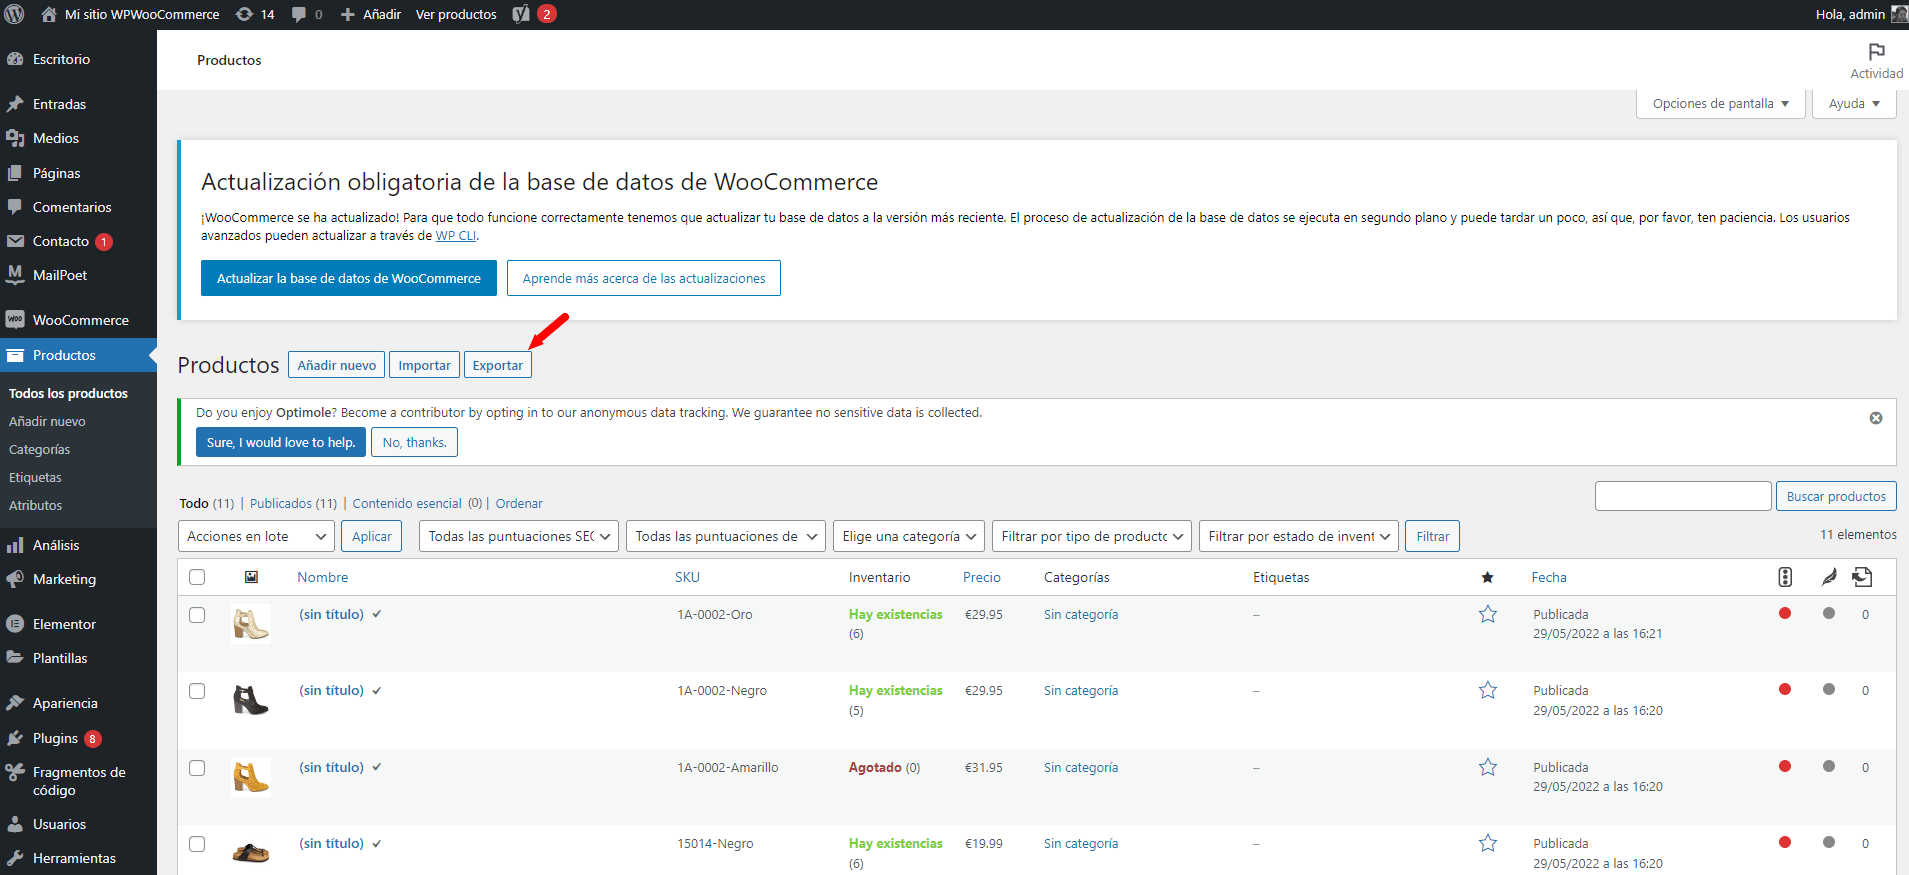The height and width of the screenshot is (875, 1909).
Task: Open Etiquetas submenu item
Action: click(x=35, y=477)
